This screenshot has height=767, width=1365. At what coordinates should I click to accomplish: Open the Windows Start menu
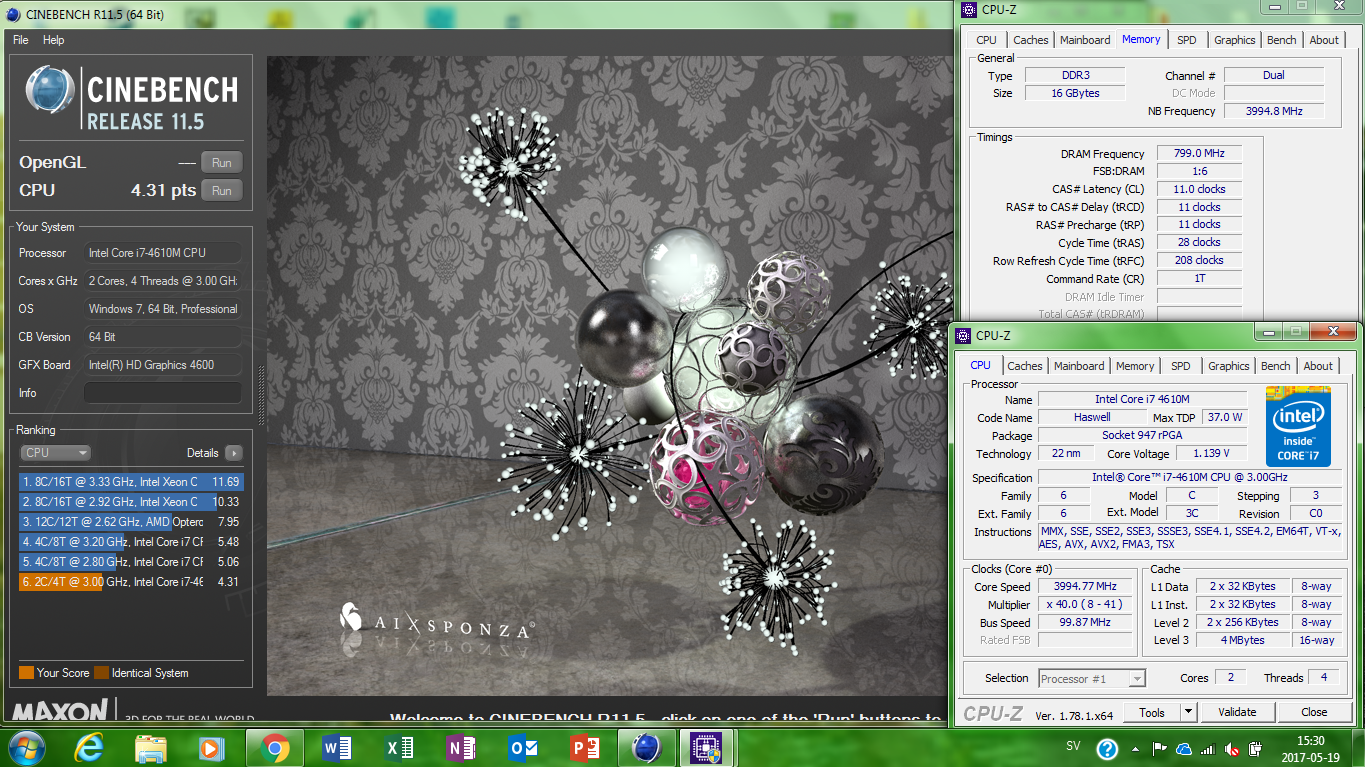coord(25,747)
